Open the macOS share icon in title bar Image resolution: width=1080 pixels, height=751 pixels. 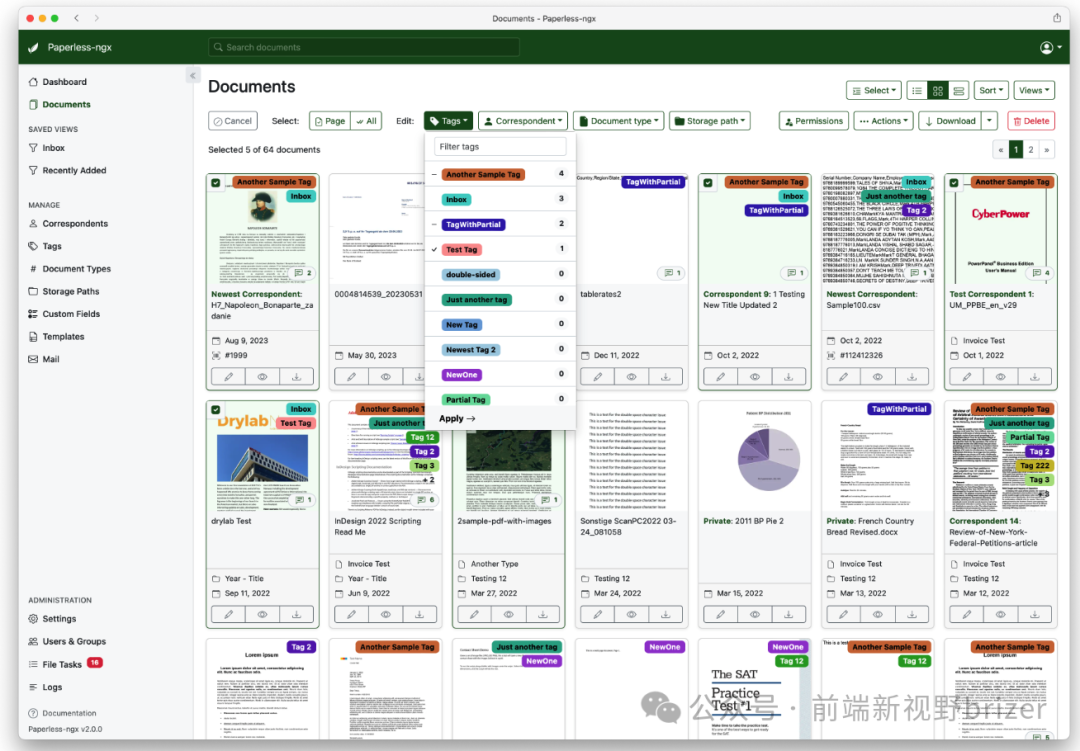click(1057, 18)
